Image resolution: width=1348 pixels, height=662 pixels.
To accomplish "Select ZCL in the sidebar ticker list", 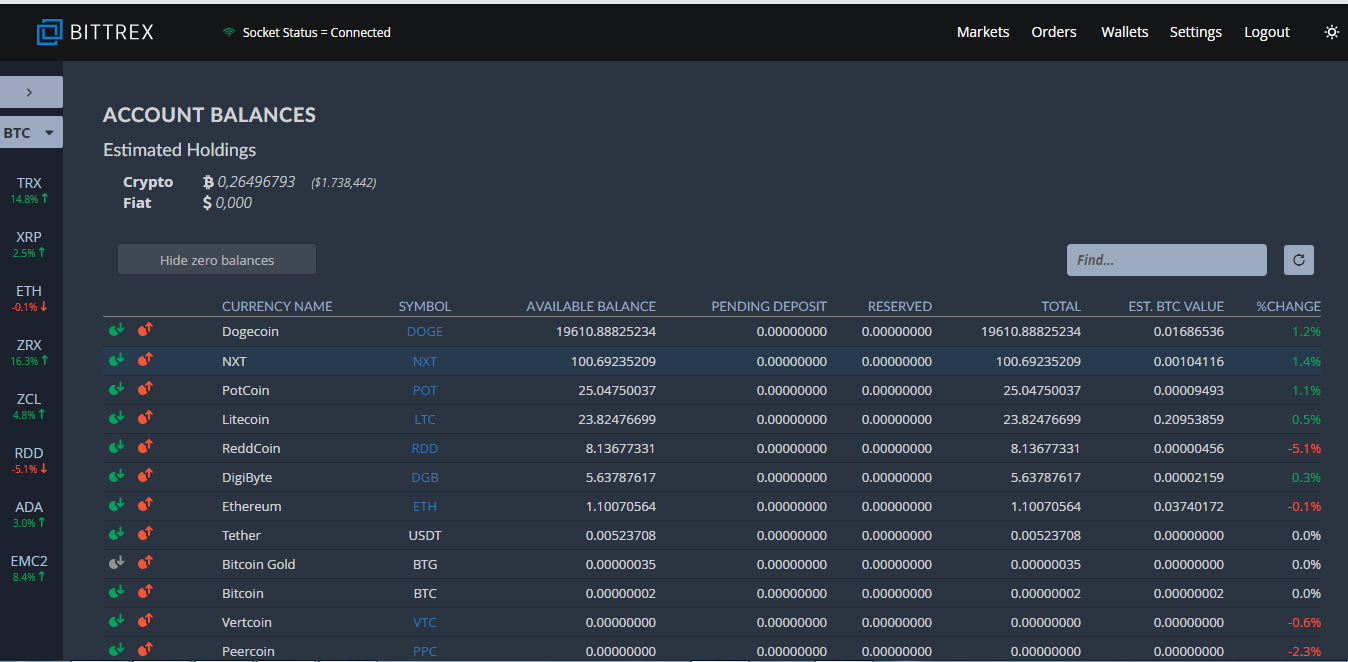I will 30,406.
